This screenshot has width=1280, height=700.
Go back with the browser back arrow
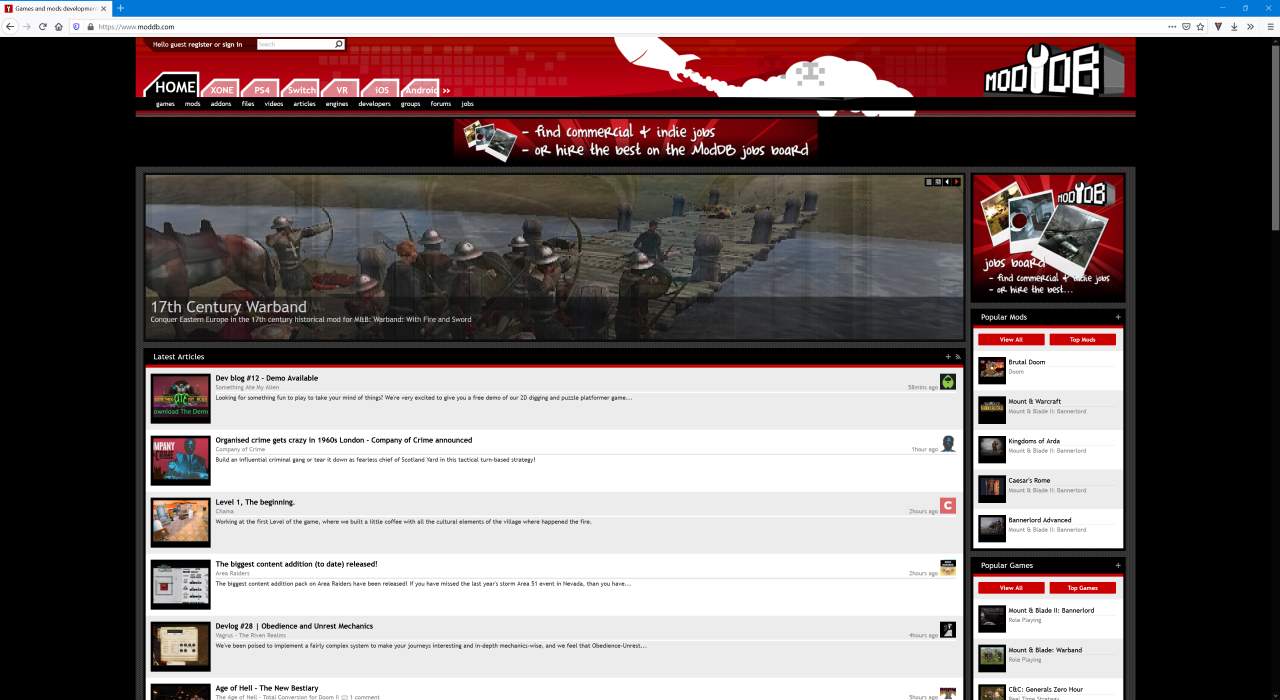[10, 27]
